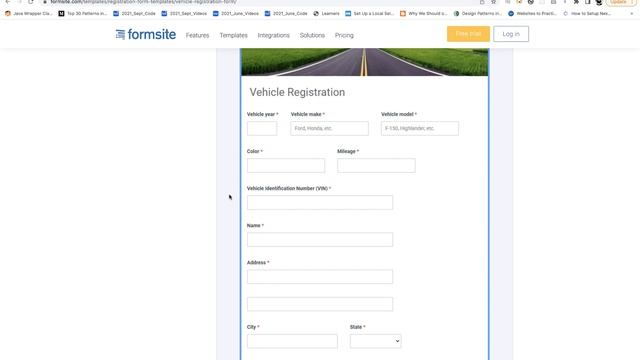Open the State dropdown
This screenshot has width=640, height=360.
(x=376, y=341)
